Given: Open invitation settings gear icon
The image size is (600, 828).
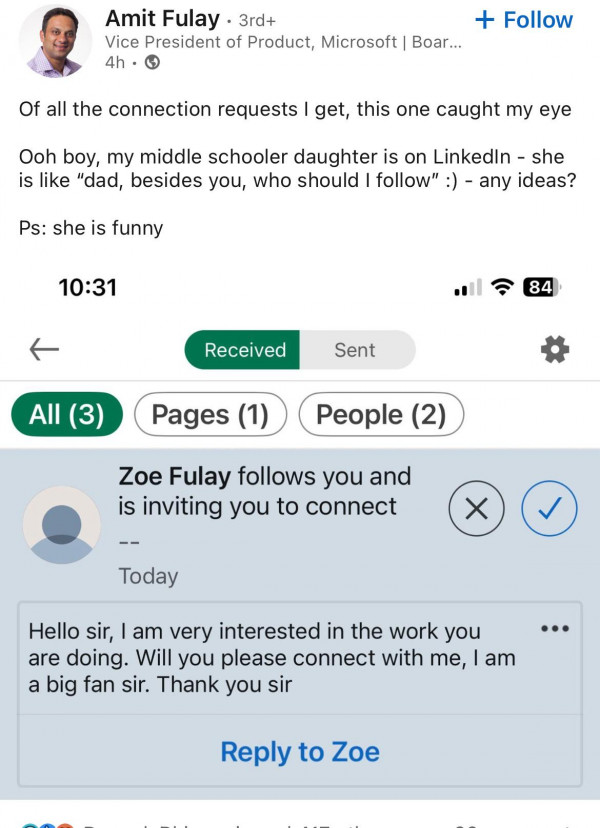Looking at the screenshot, I should tap(554, 349).
